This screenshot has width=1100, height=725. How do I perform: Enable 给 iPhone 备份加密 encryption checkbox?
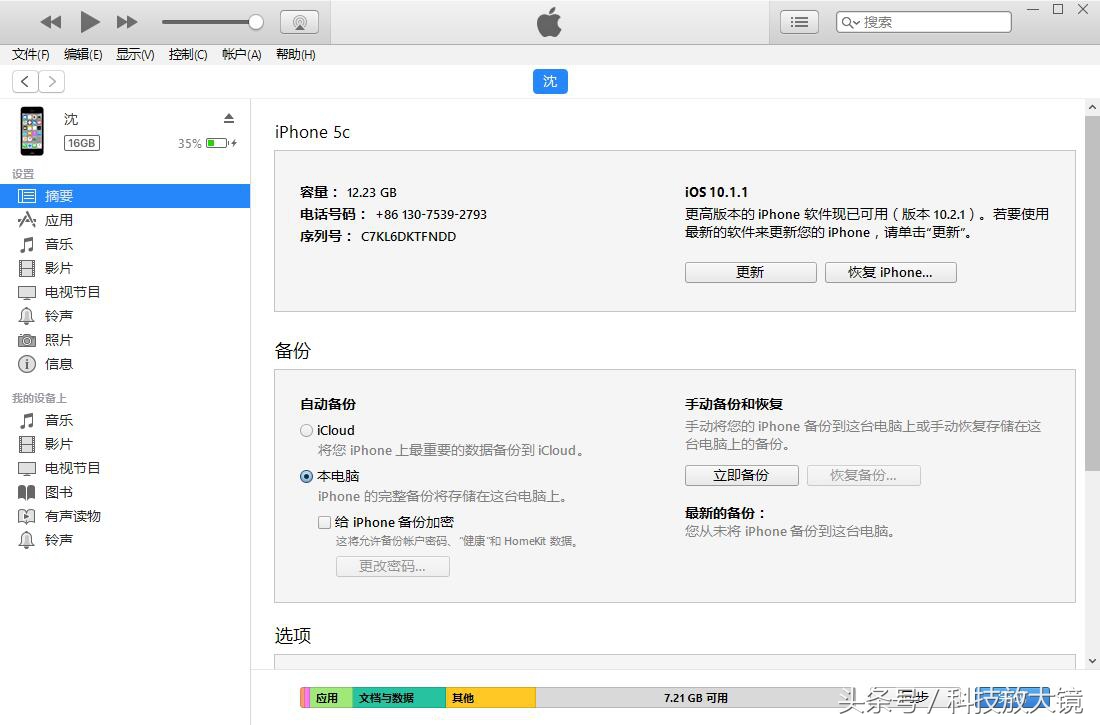(324, 522)
